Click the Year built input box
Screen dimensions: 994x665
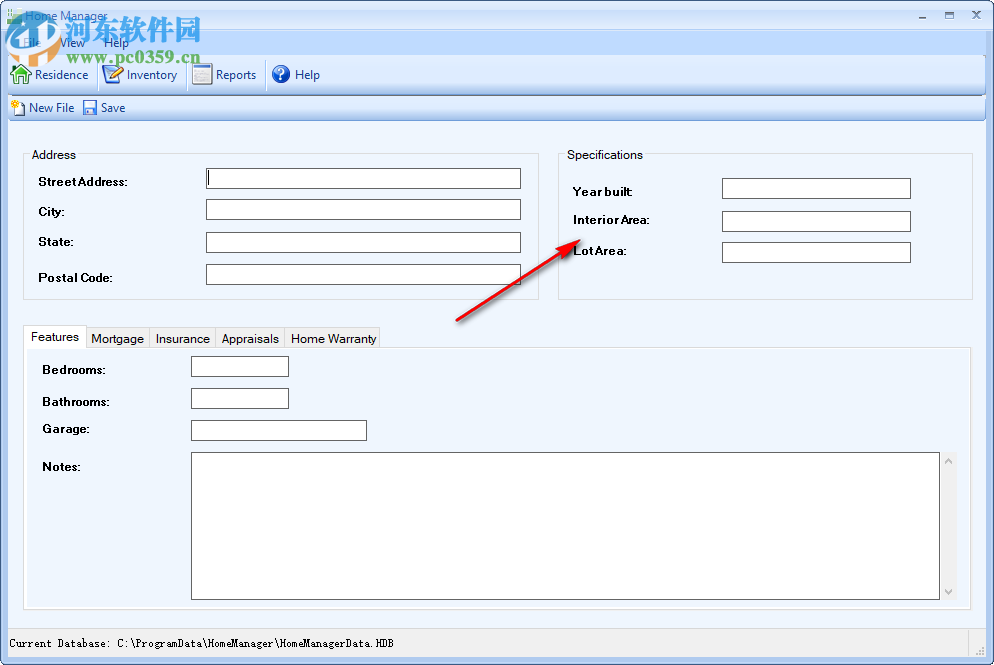[x=815, y=188]
